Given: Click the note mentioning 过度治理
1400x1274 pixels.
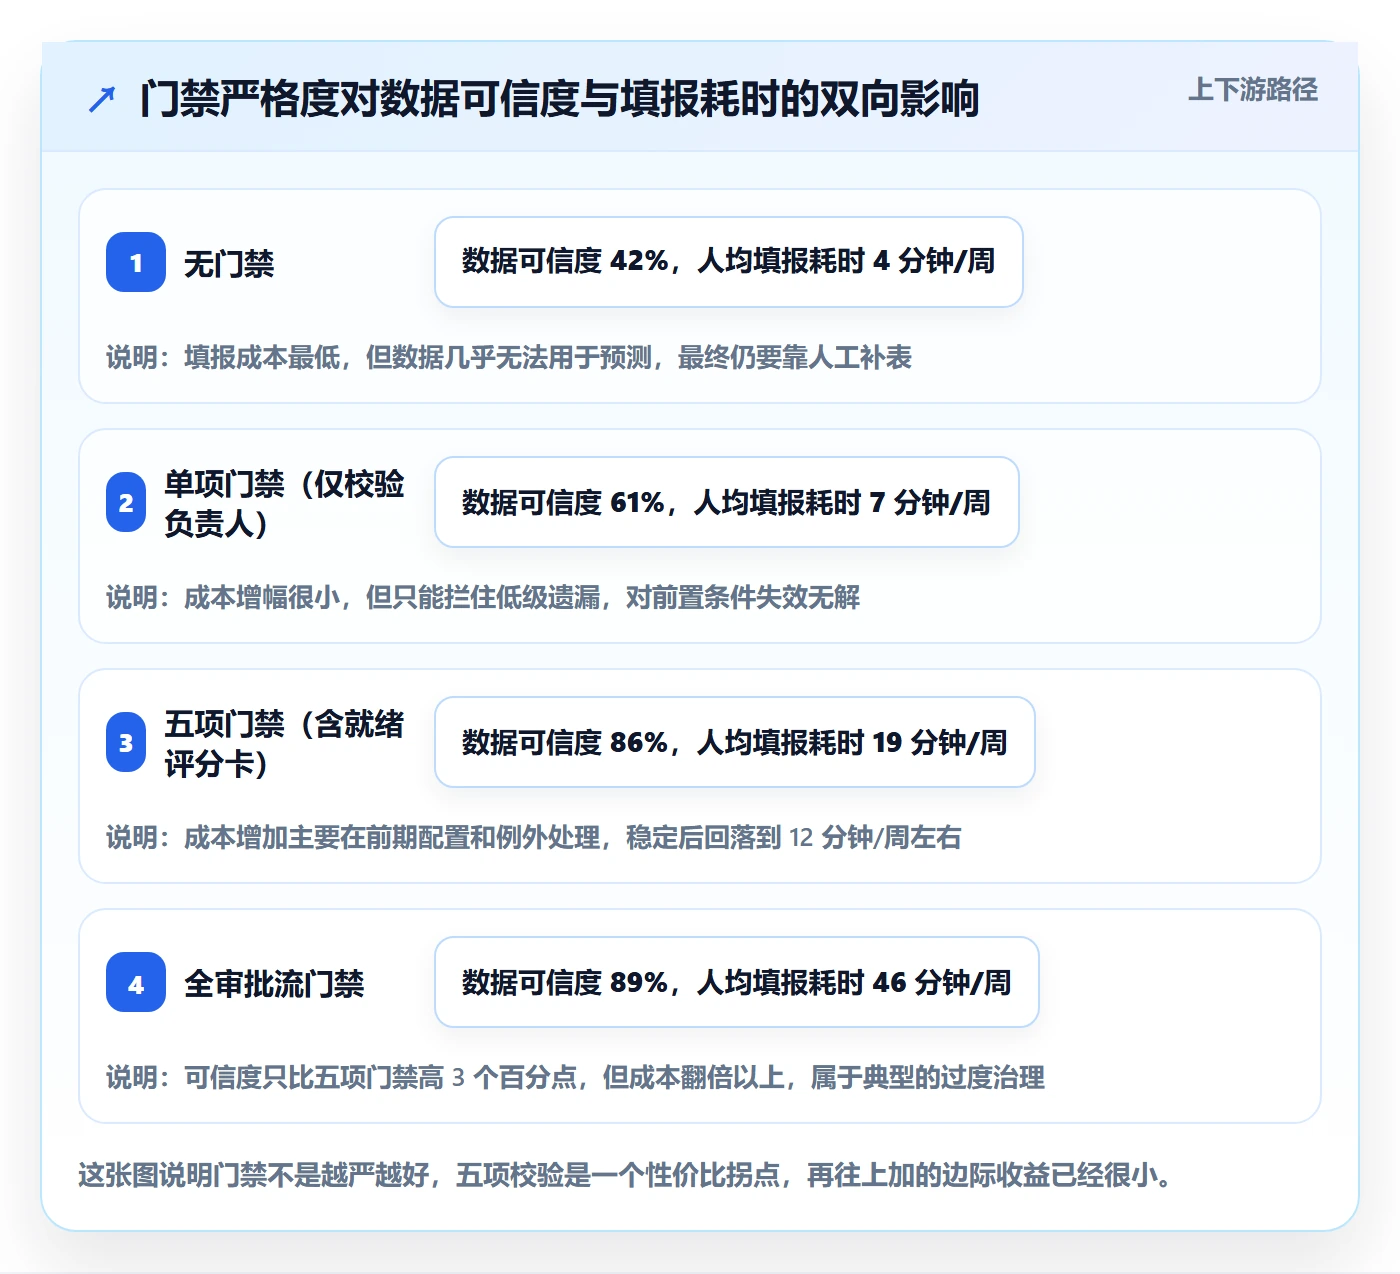Looking at the screenshot, I should point(576,1078).
